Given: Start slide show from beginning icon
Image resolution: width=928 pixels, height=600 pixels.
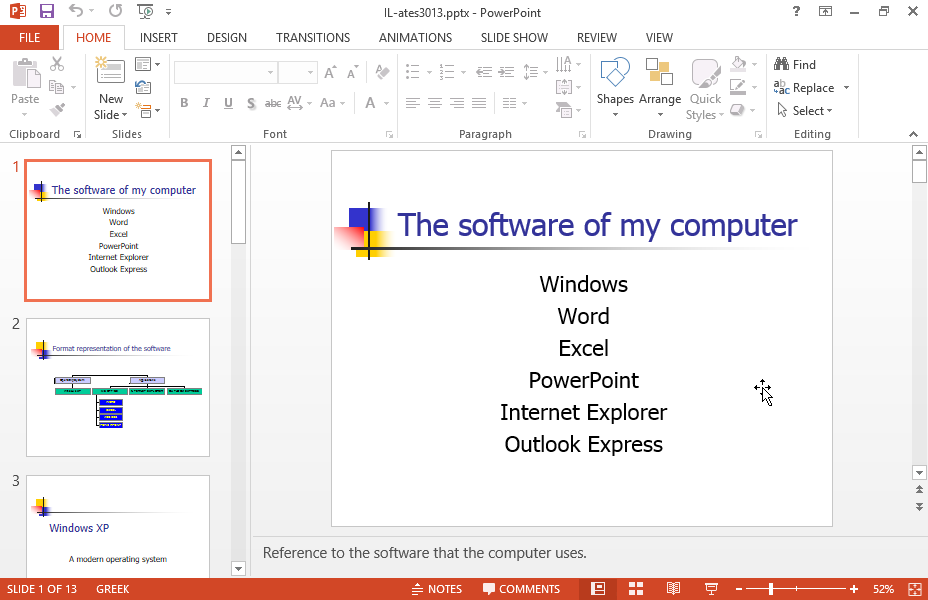Looking at the screenshot, I should pyautogui.click(x=145, y=11).
